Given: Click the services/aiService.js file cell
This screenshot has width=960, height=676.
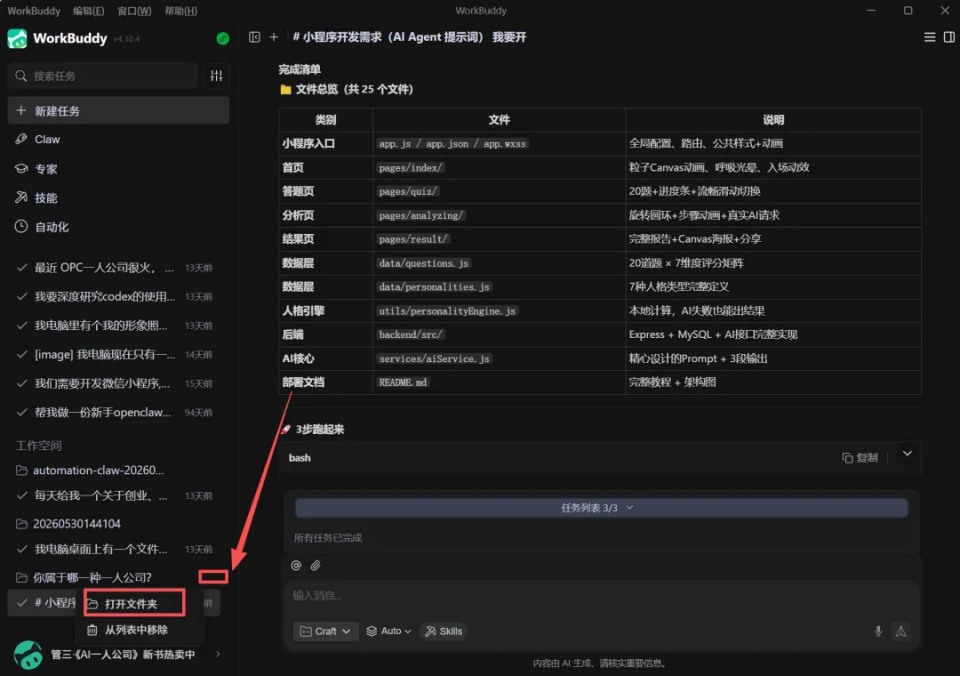Looking at the screenshot, I should point(434,359).
